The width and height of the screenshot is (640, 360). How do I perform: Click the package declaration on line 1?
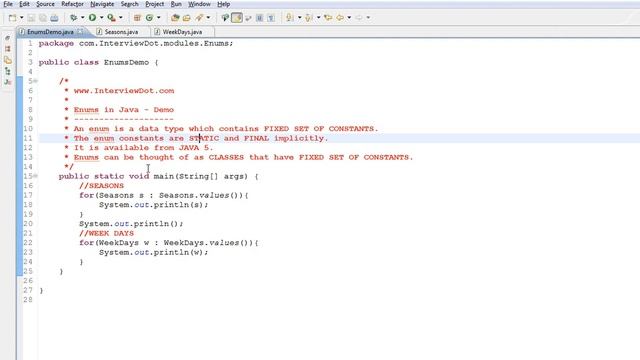pos(136,43)
